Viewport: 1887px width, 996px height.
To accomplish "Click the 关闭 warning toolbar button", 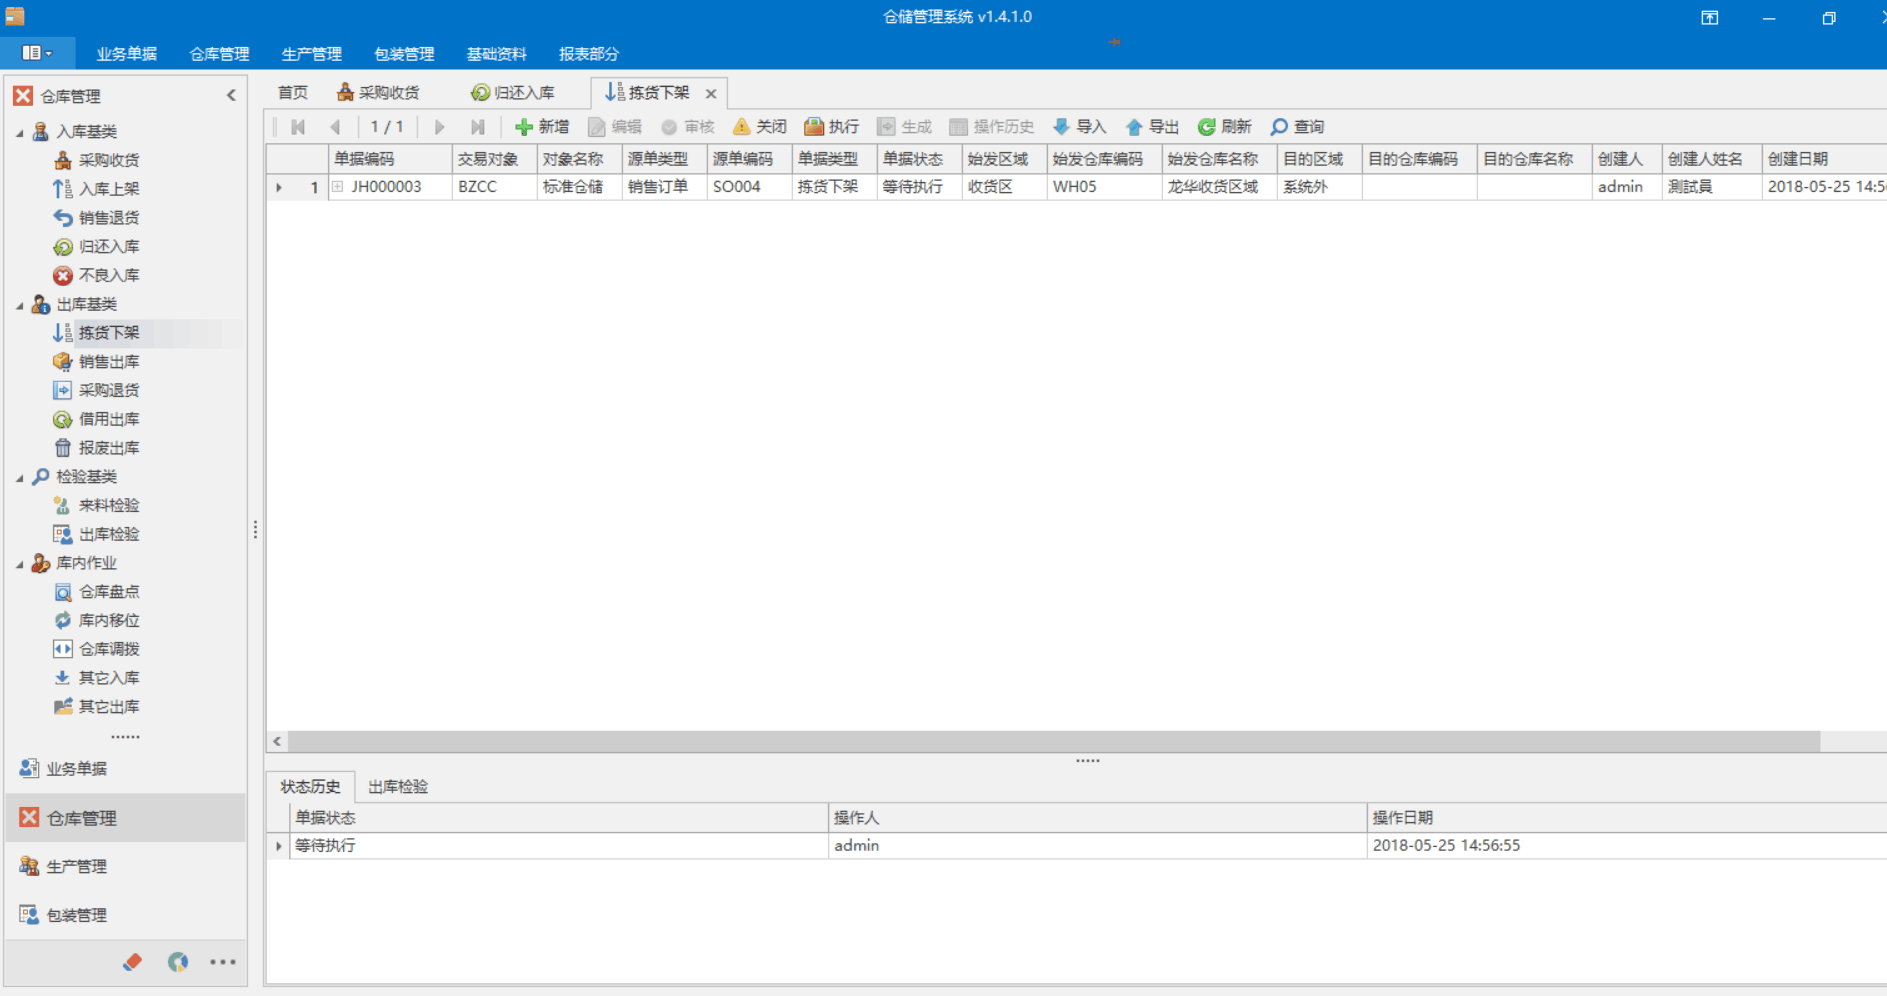I will [760, 127].
